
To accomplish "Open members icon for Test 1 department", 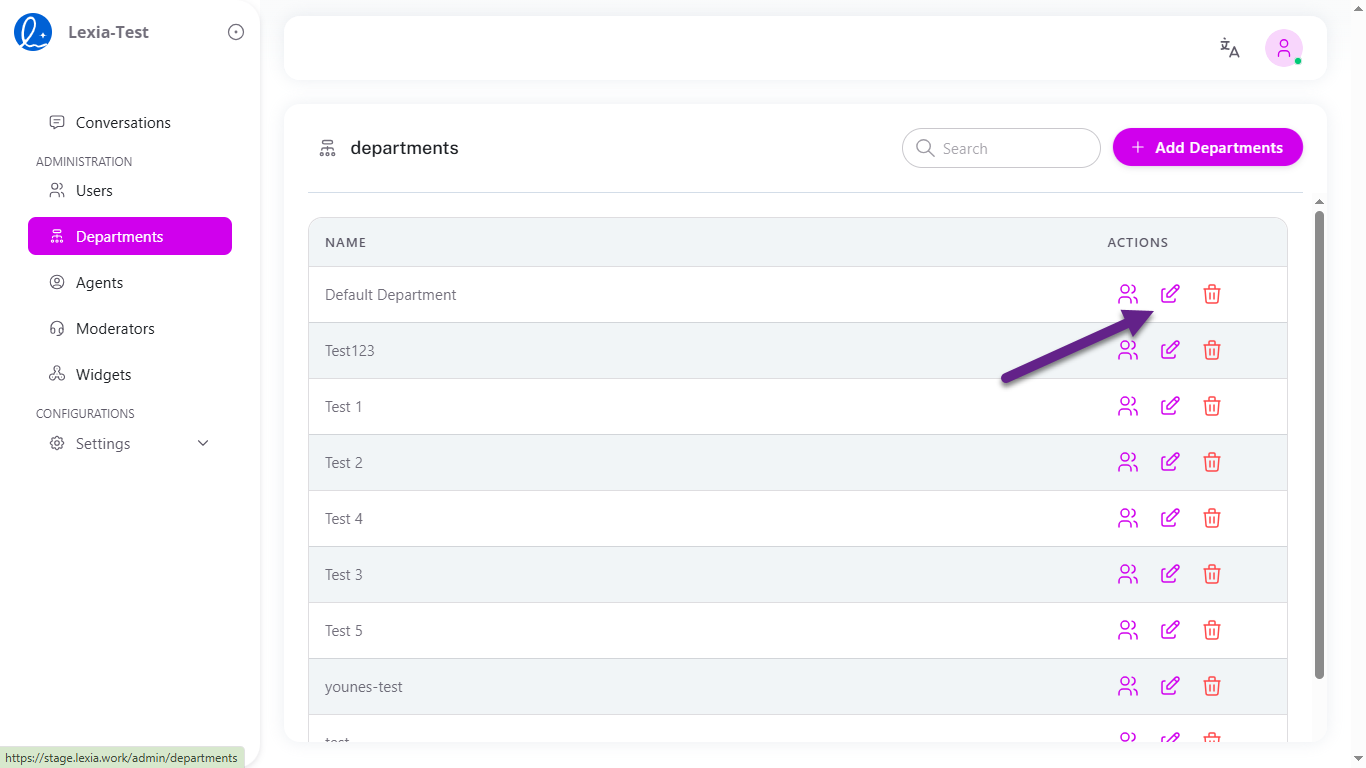I will [1128, 406].
